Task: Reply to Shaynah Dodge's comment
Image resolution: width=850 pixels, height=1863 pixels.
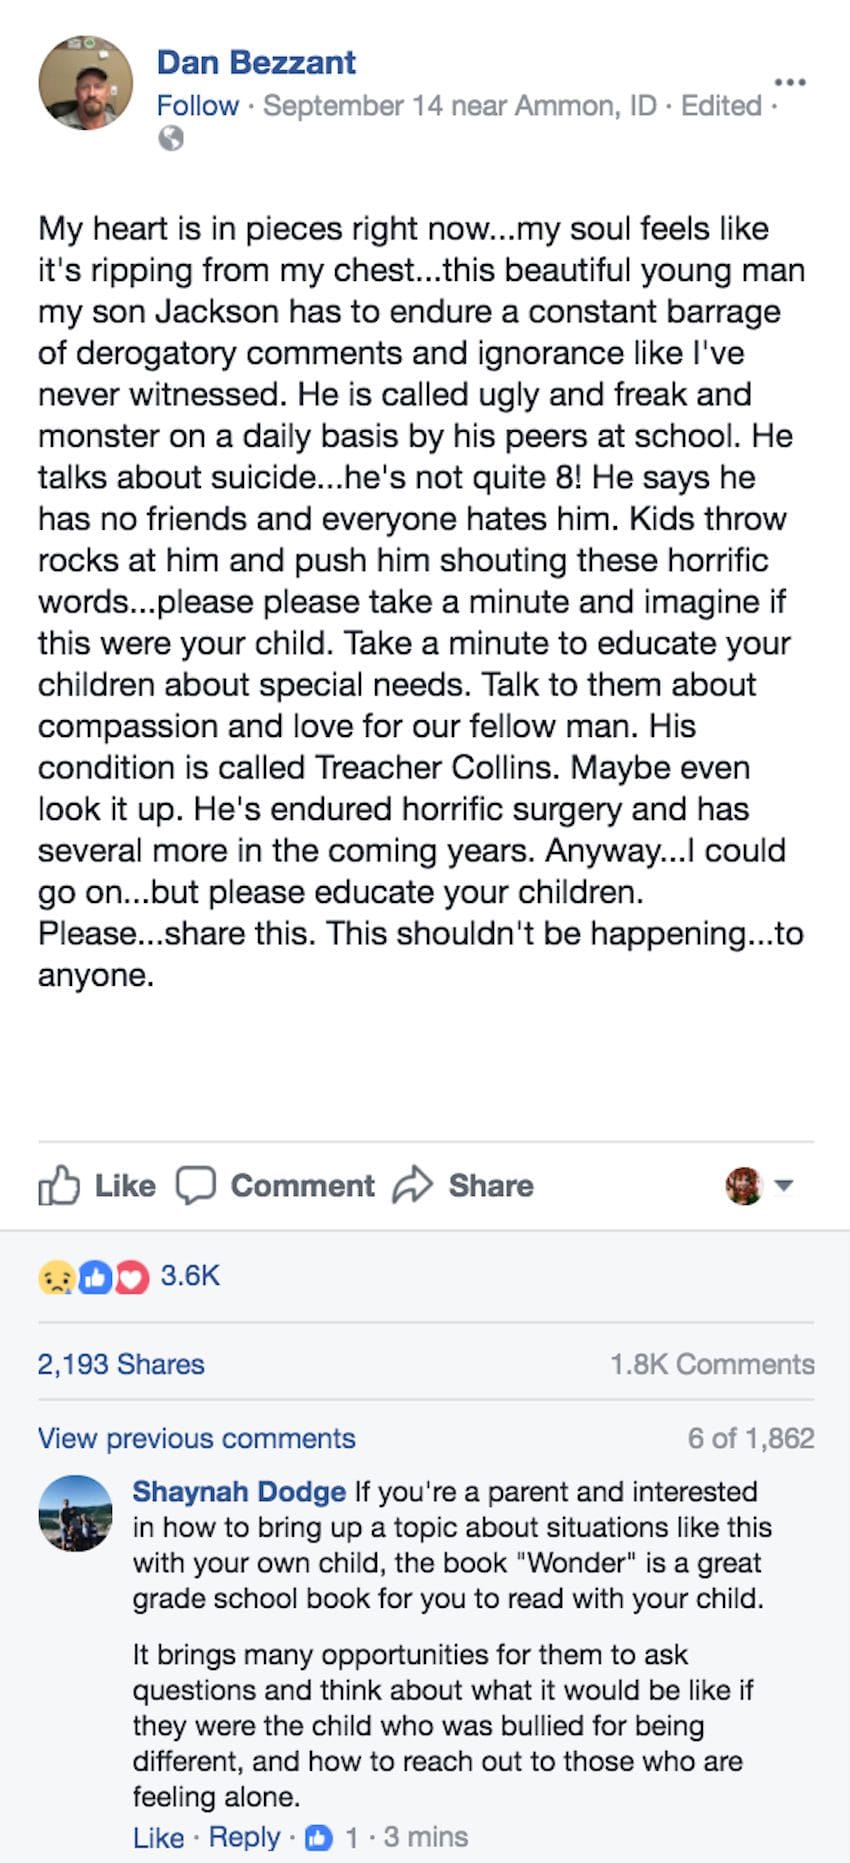Action: pos(244,1837)
